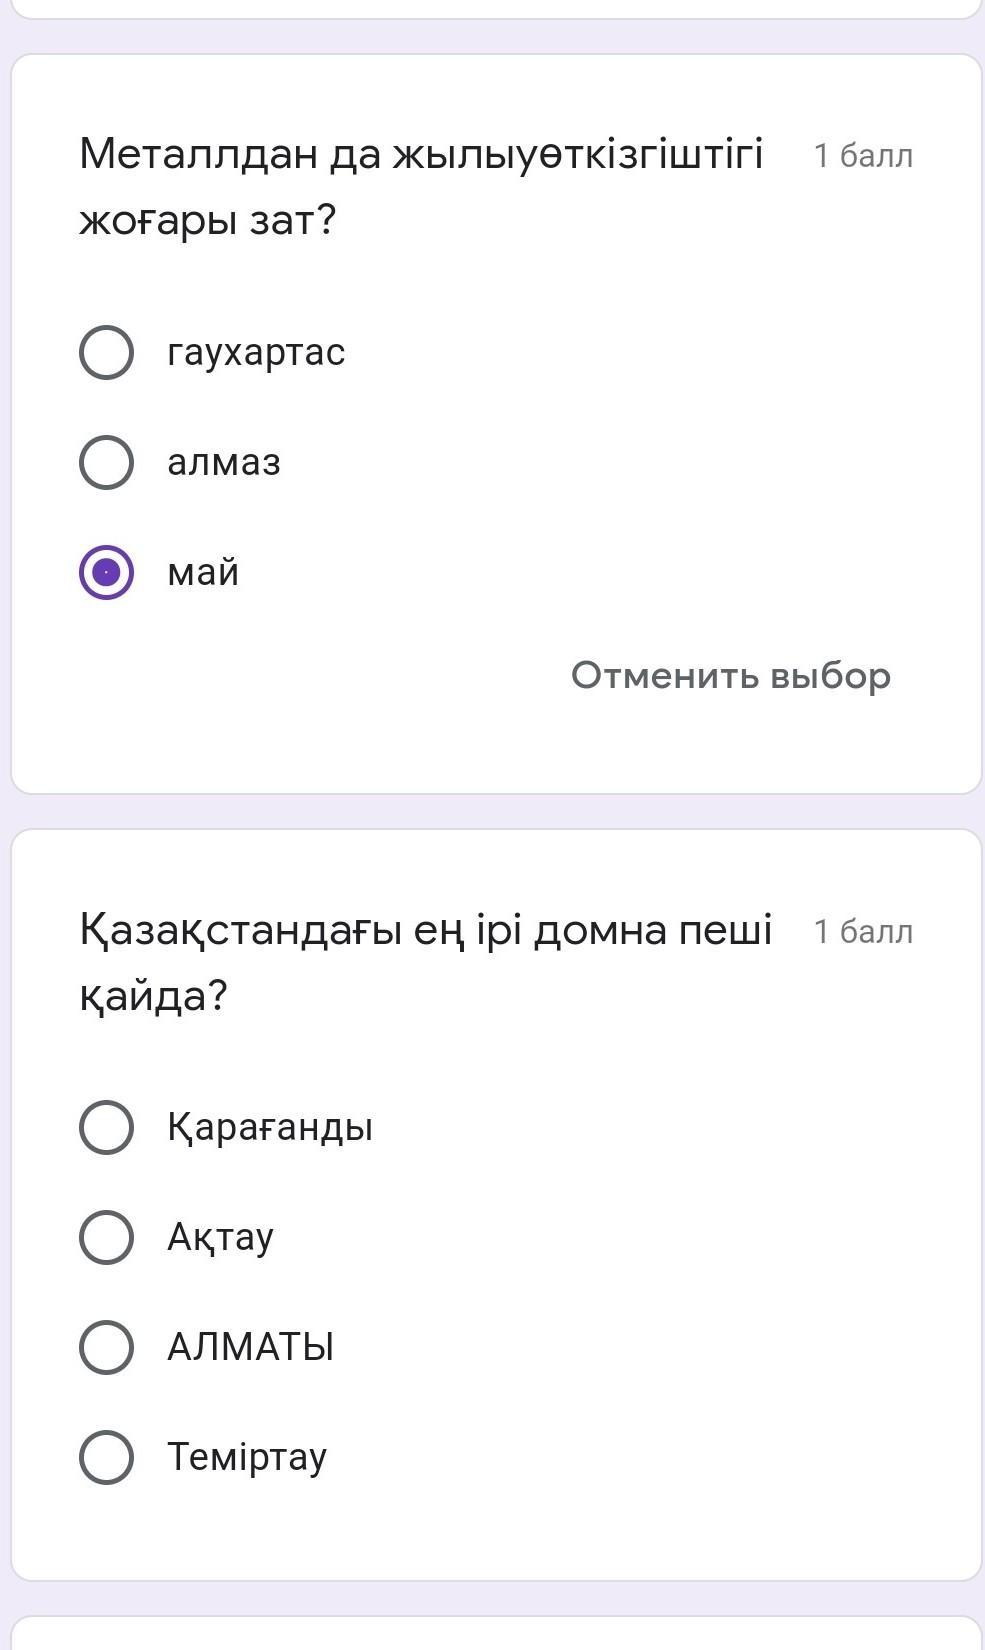Click the алмаз answer text
The image size is (985, 1650).
(224, 462)
